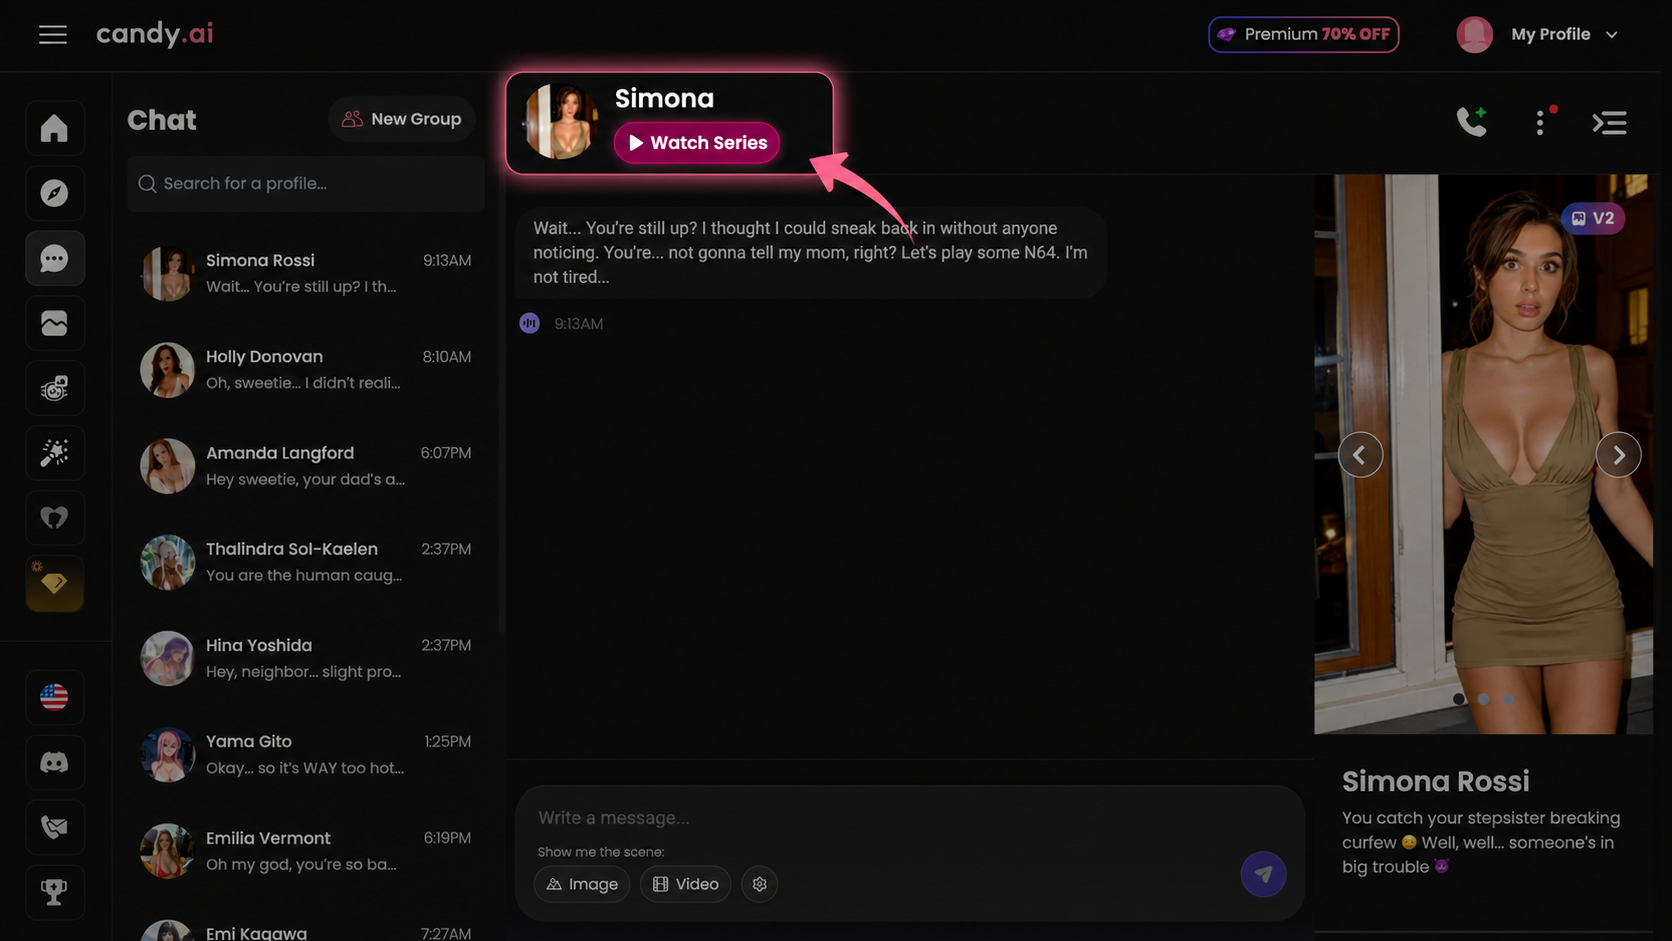Open the hamburger menu
This screenshot has height=941, width=1672.
point(53,35)
